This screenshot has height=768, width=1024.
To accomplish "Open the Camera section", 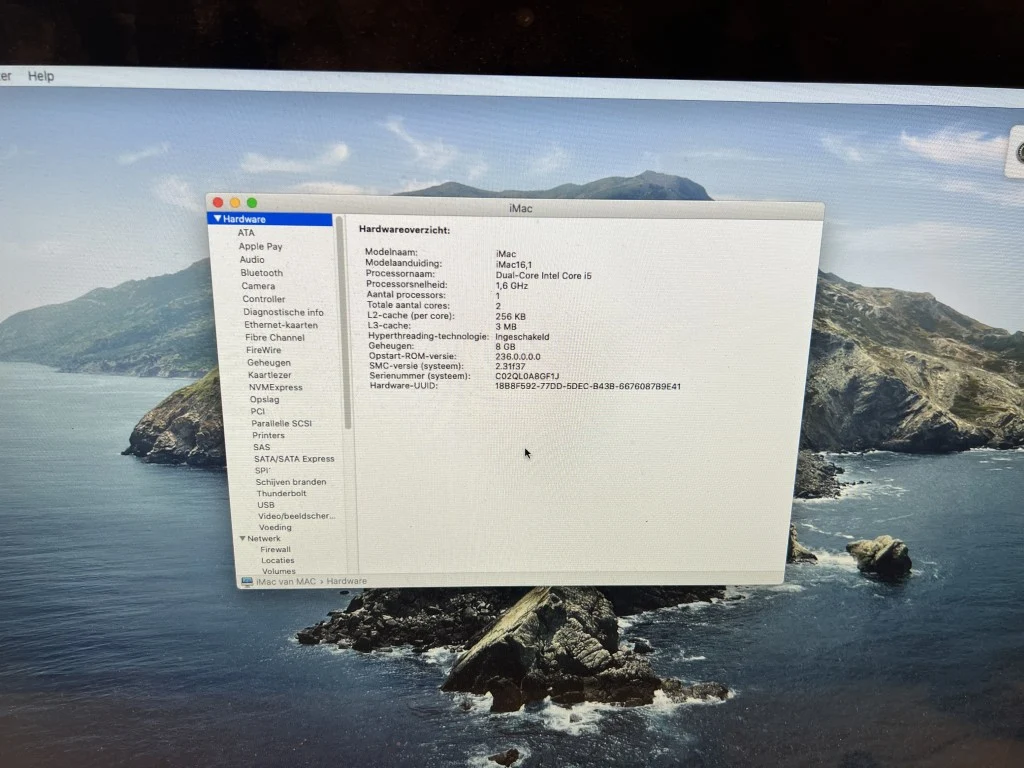I will (258, 286).
